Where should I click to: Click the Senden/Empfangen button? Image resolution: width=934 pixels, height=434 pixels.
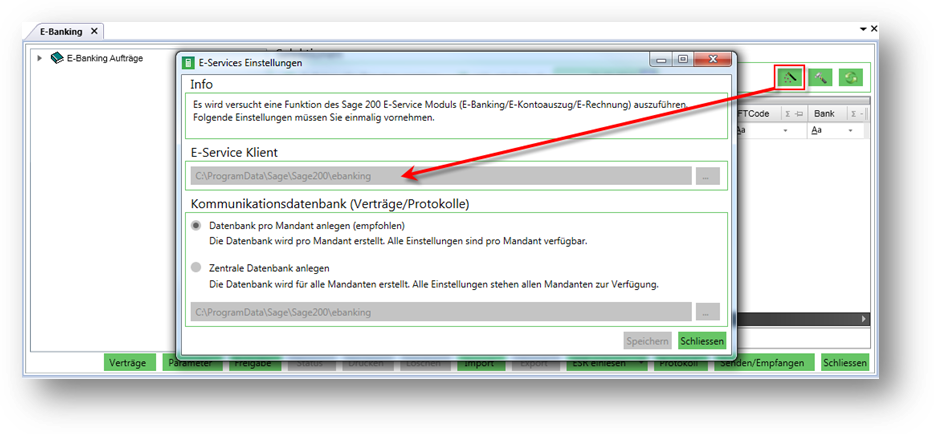pos(763,363)
